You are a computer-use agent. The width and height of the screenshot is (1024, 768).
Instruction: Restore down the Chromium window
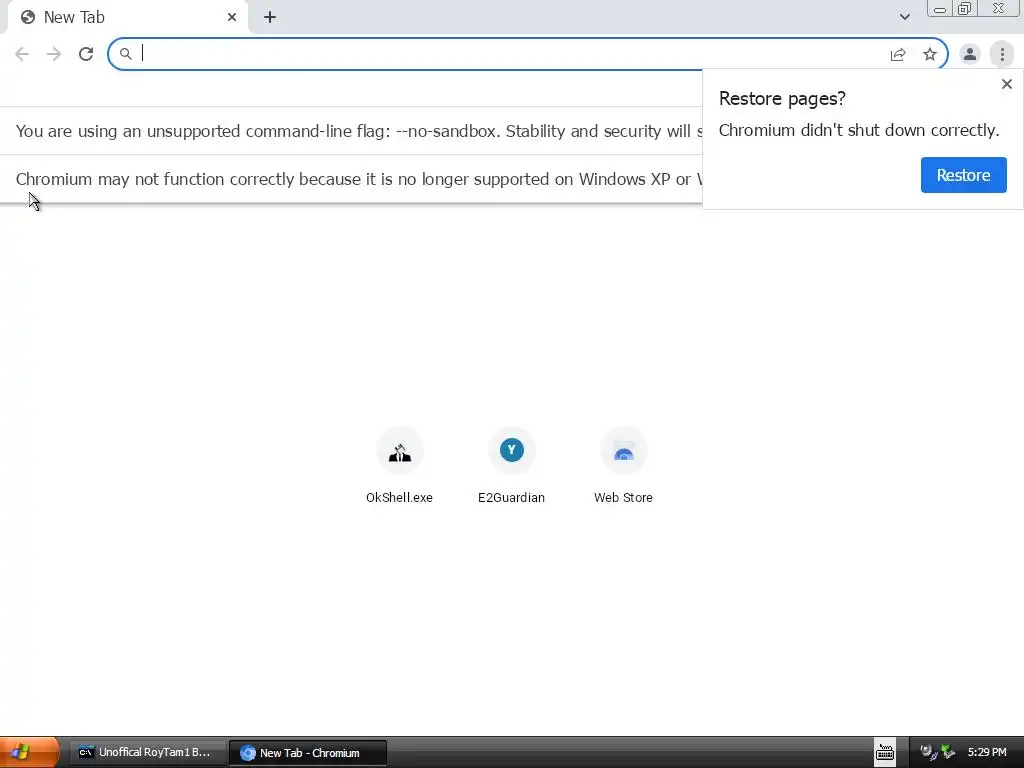tap(964, 9)
